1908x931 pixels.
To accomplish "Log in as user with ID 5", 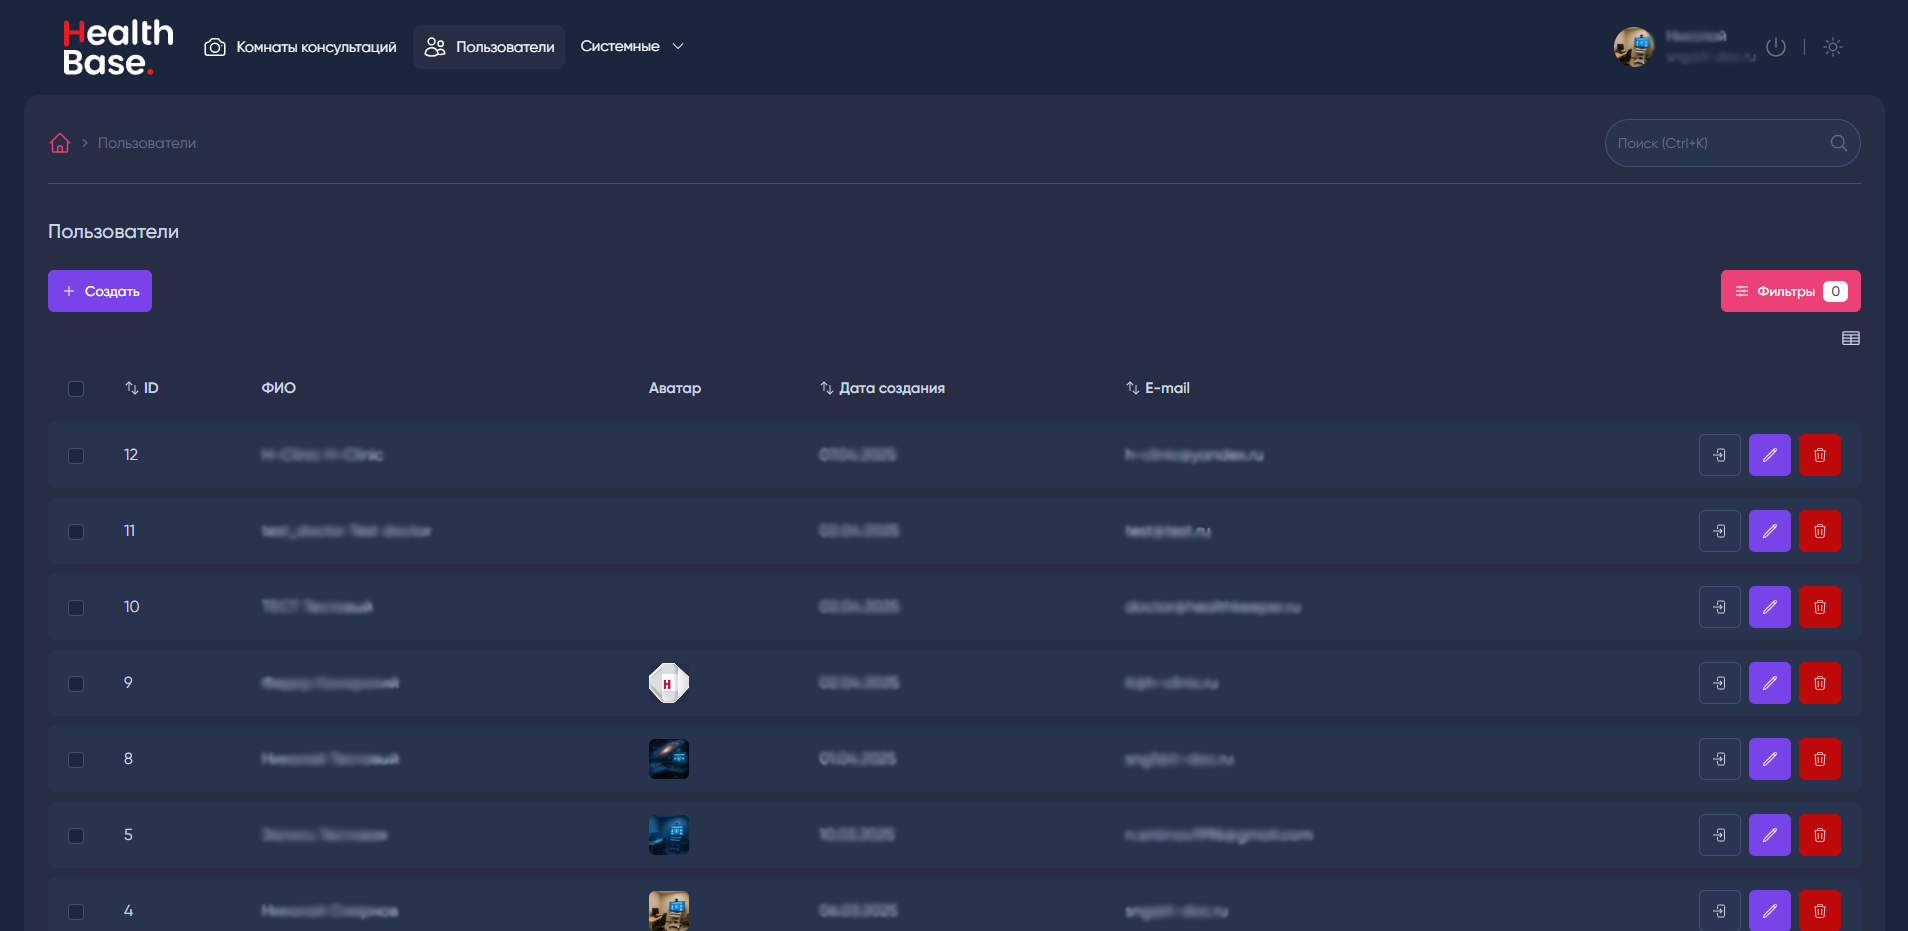I will 1720,835.
